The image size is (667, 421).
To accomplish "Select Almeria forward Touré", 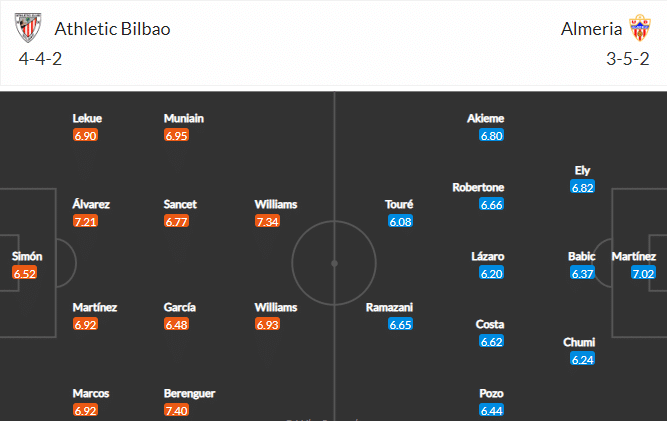I will tap(399, 204).
